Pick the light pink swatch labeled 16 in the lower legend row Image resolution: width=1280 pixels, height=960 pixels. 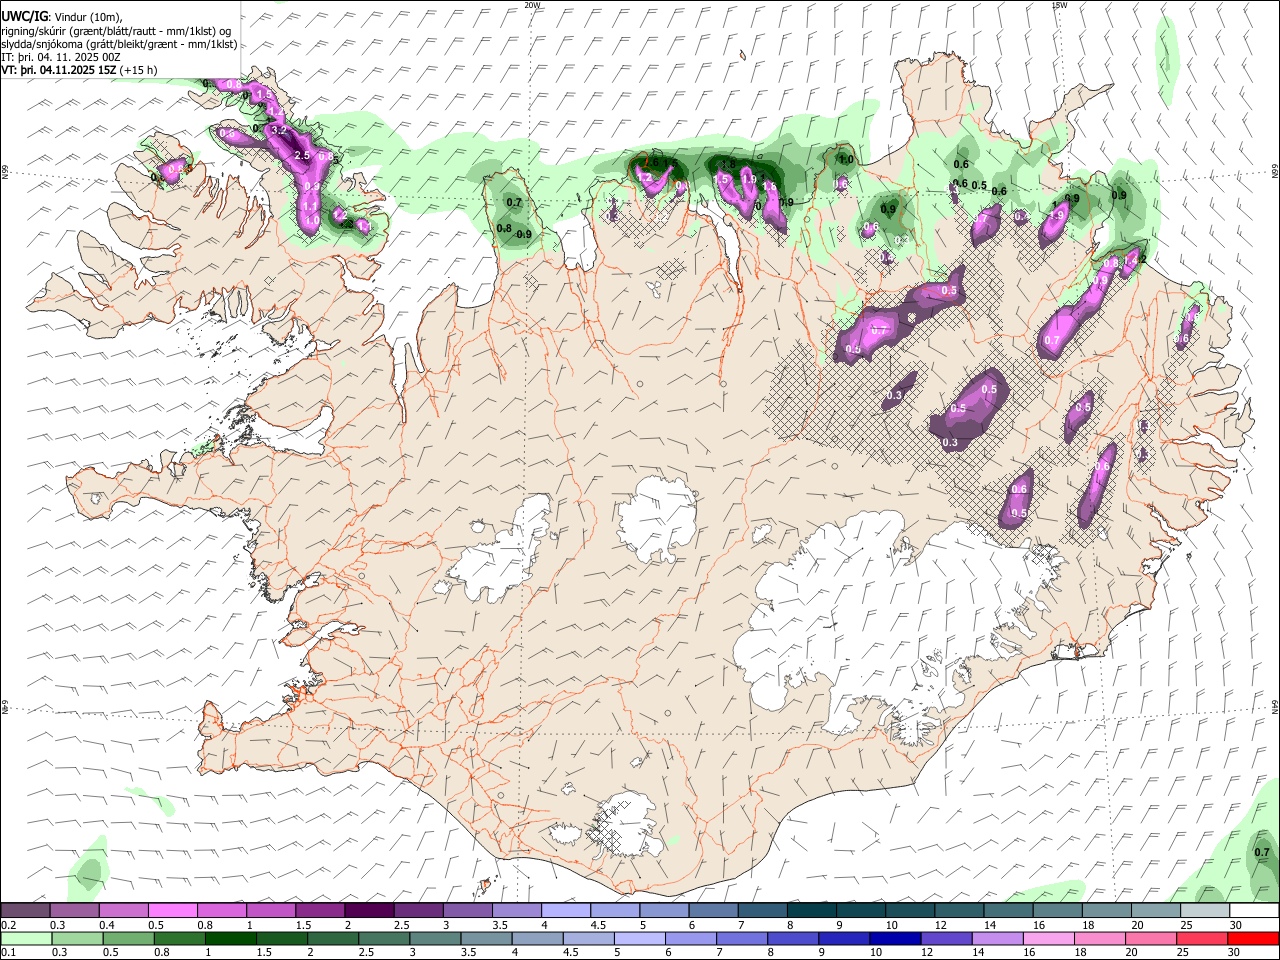click(1048, 938)
